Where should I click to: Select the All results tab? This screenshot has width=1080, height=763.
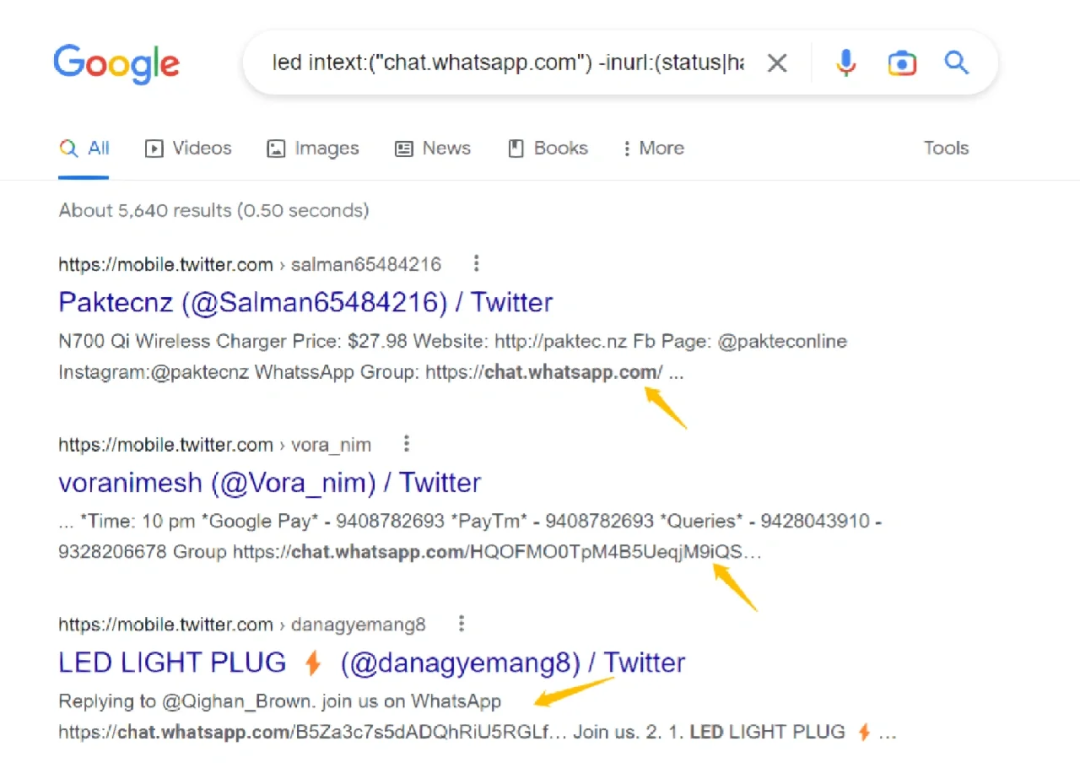tap(85, 148)
